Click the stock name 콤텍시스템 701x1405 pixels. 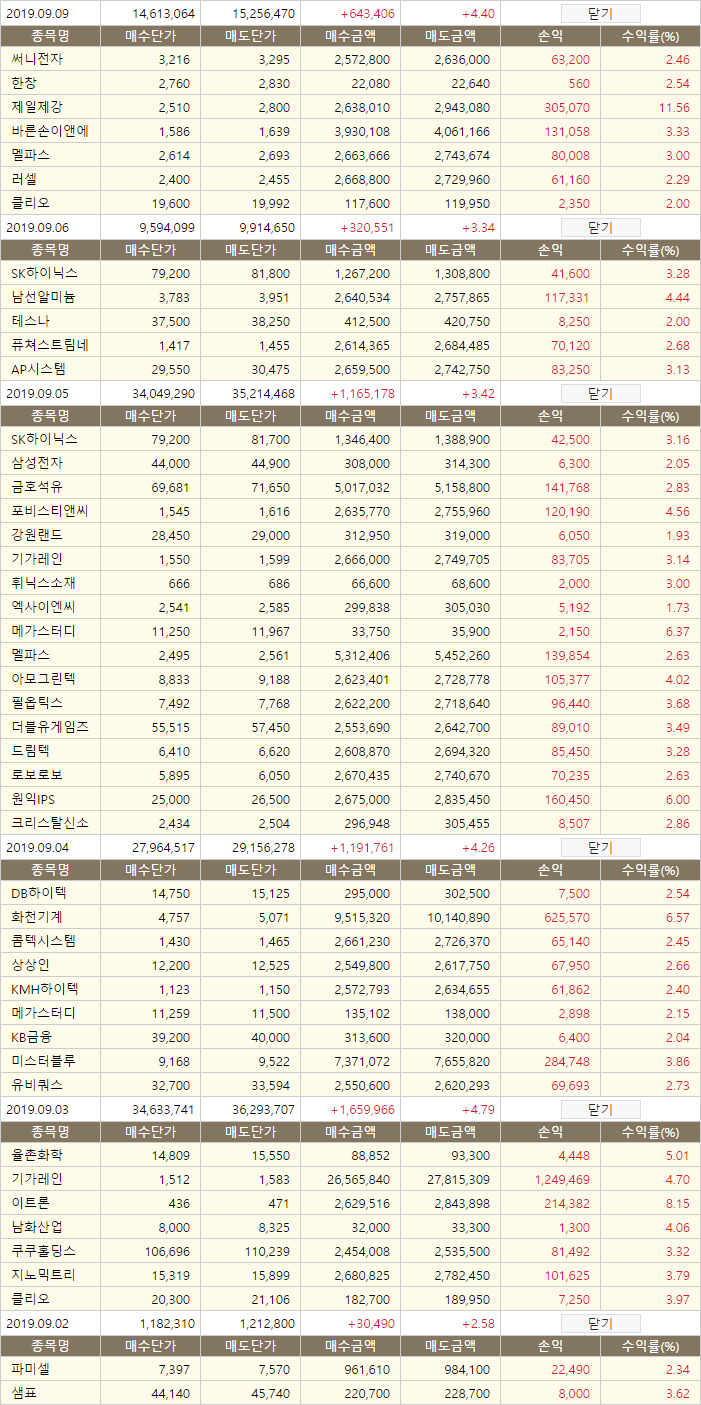(43, 941)
